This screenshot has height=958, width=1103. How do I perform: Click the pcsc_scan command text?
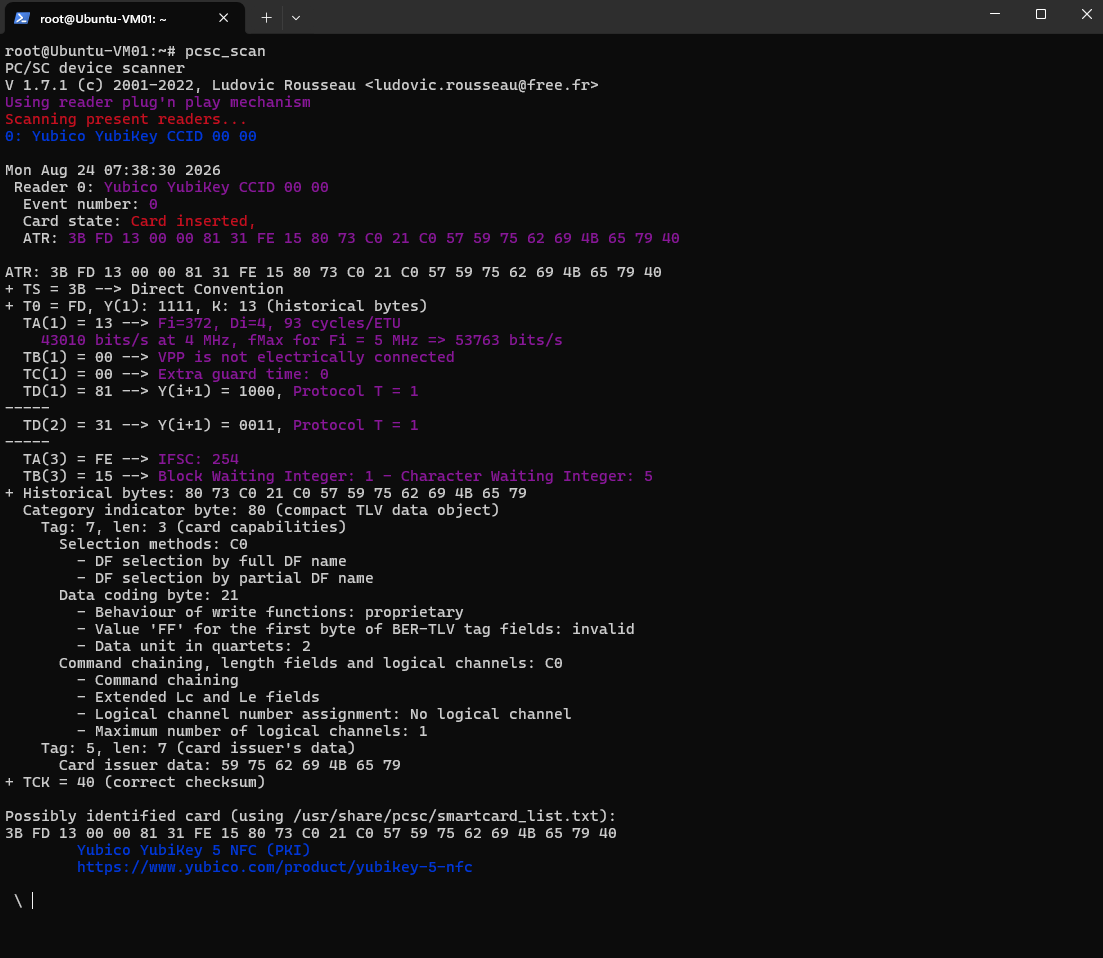pos(225,51)
